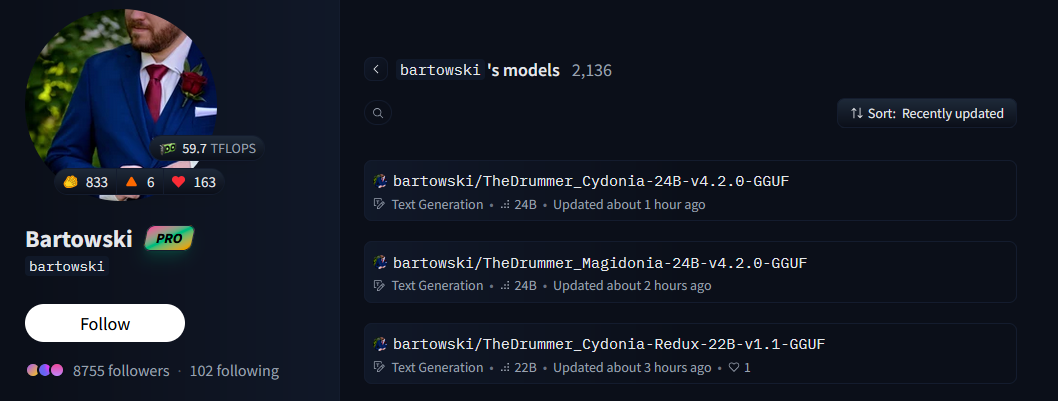Screen dimensions: 1058x401
Task: Open the 8755 followers list
Action: click(x=121, y=371)
